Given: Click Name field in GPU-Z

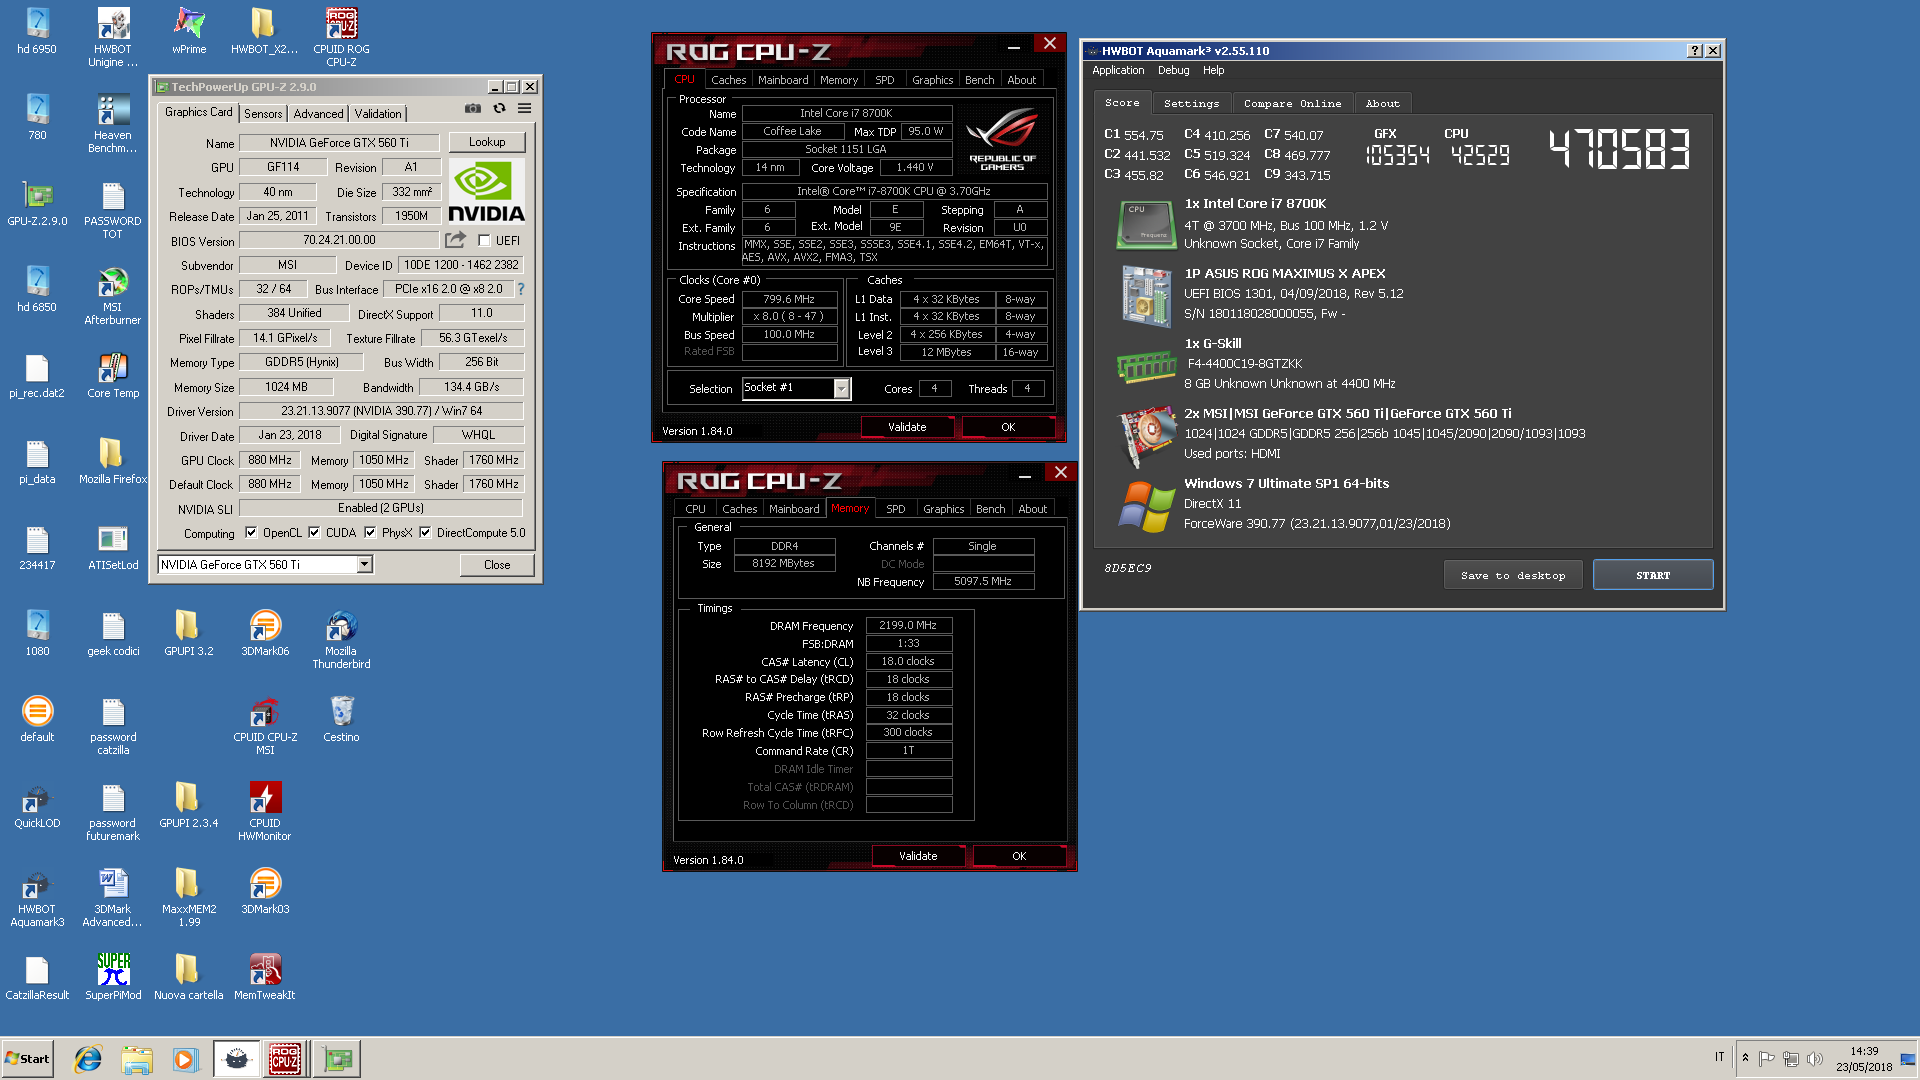Looking at the screenshot, I should pyautogui.click(x=339, y=143).
